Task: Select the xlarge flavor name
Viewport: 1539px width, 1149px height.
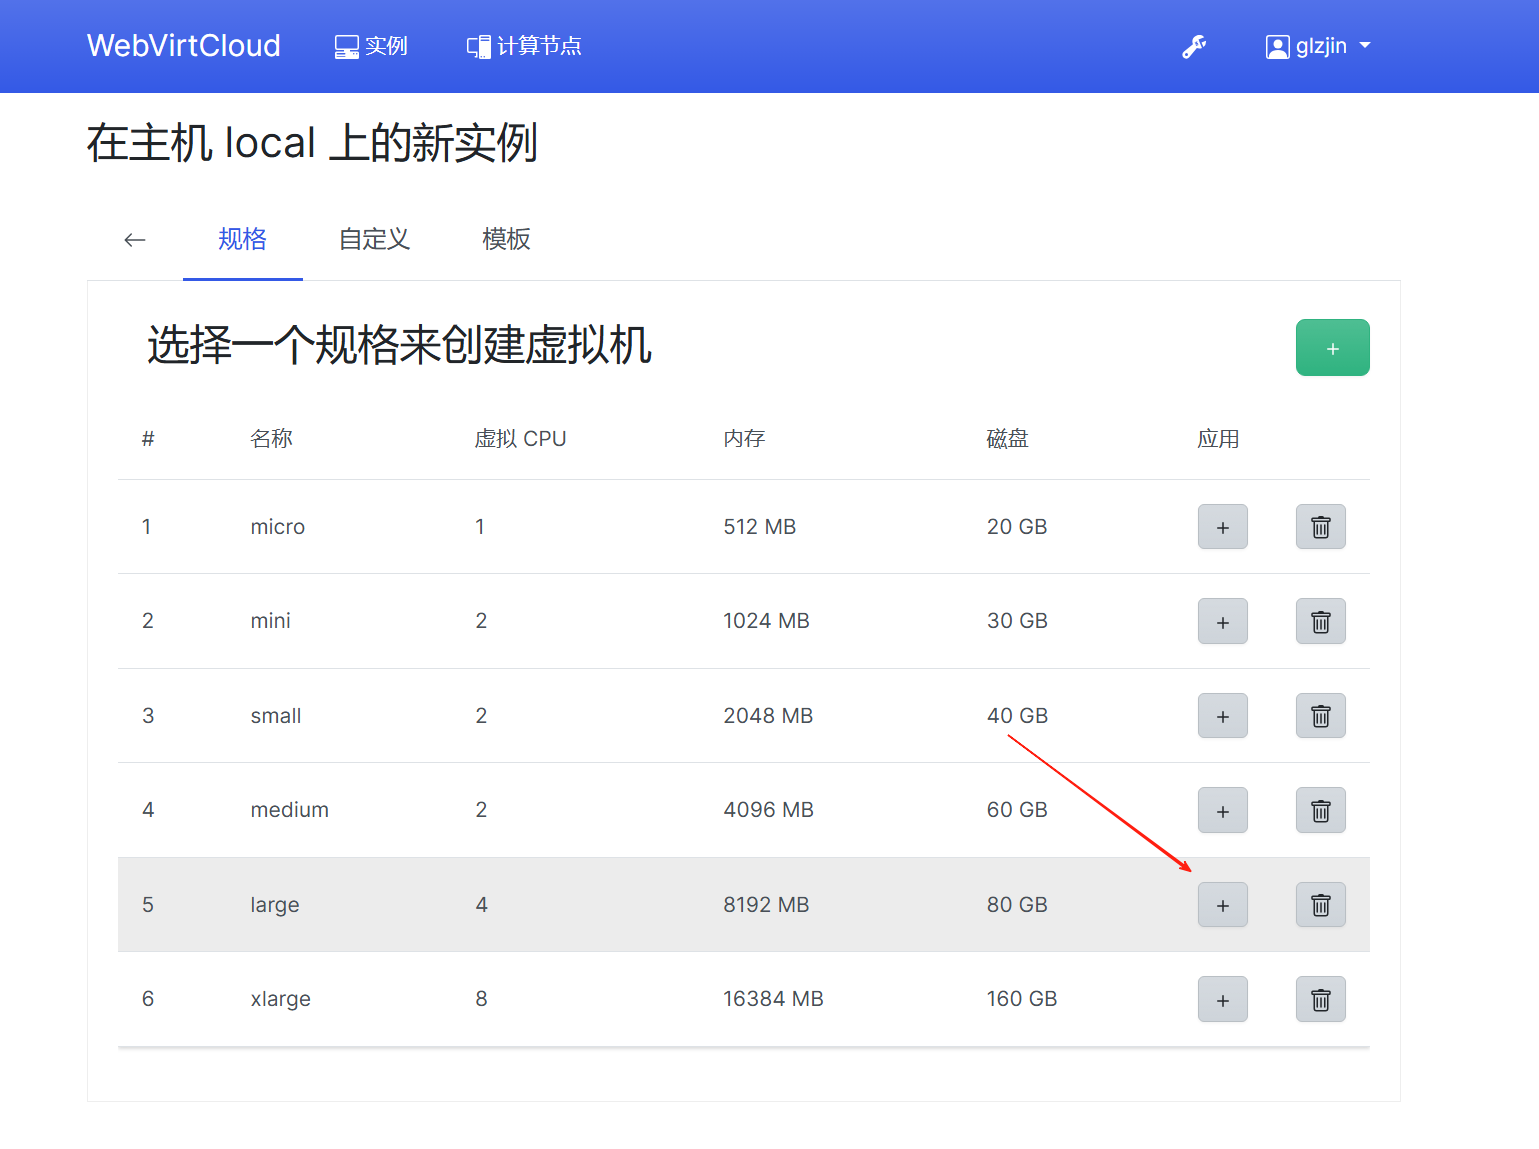Action: pyautogui.click(x=281, y=999)
